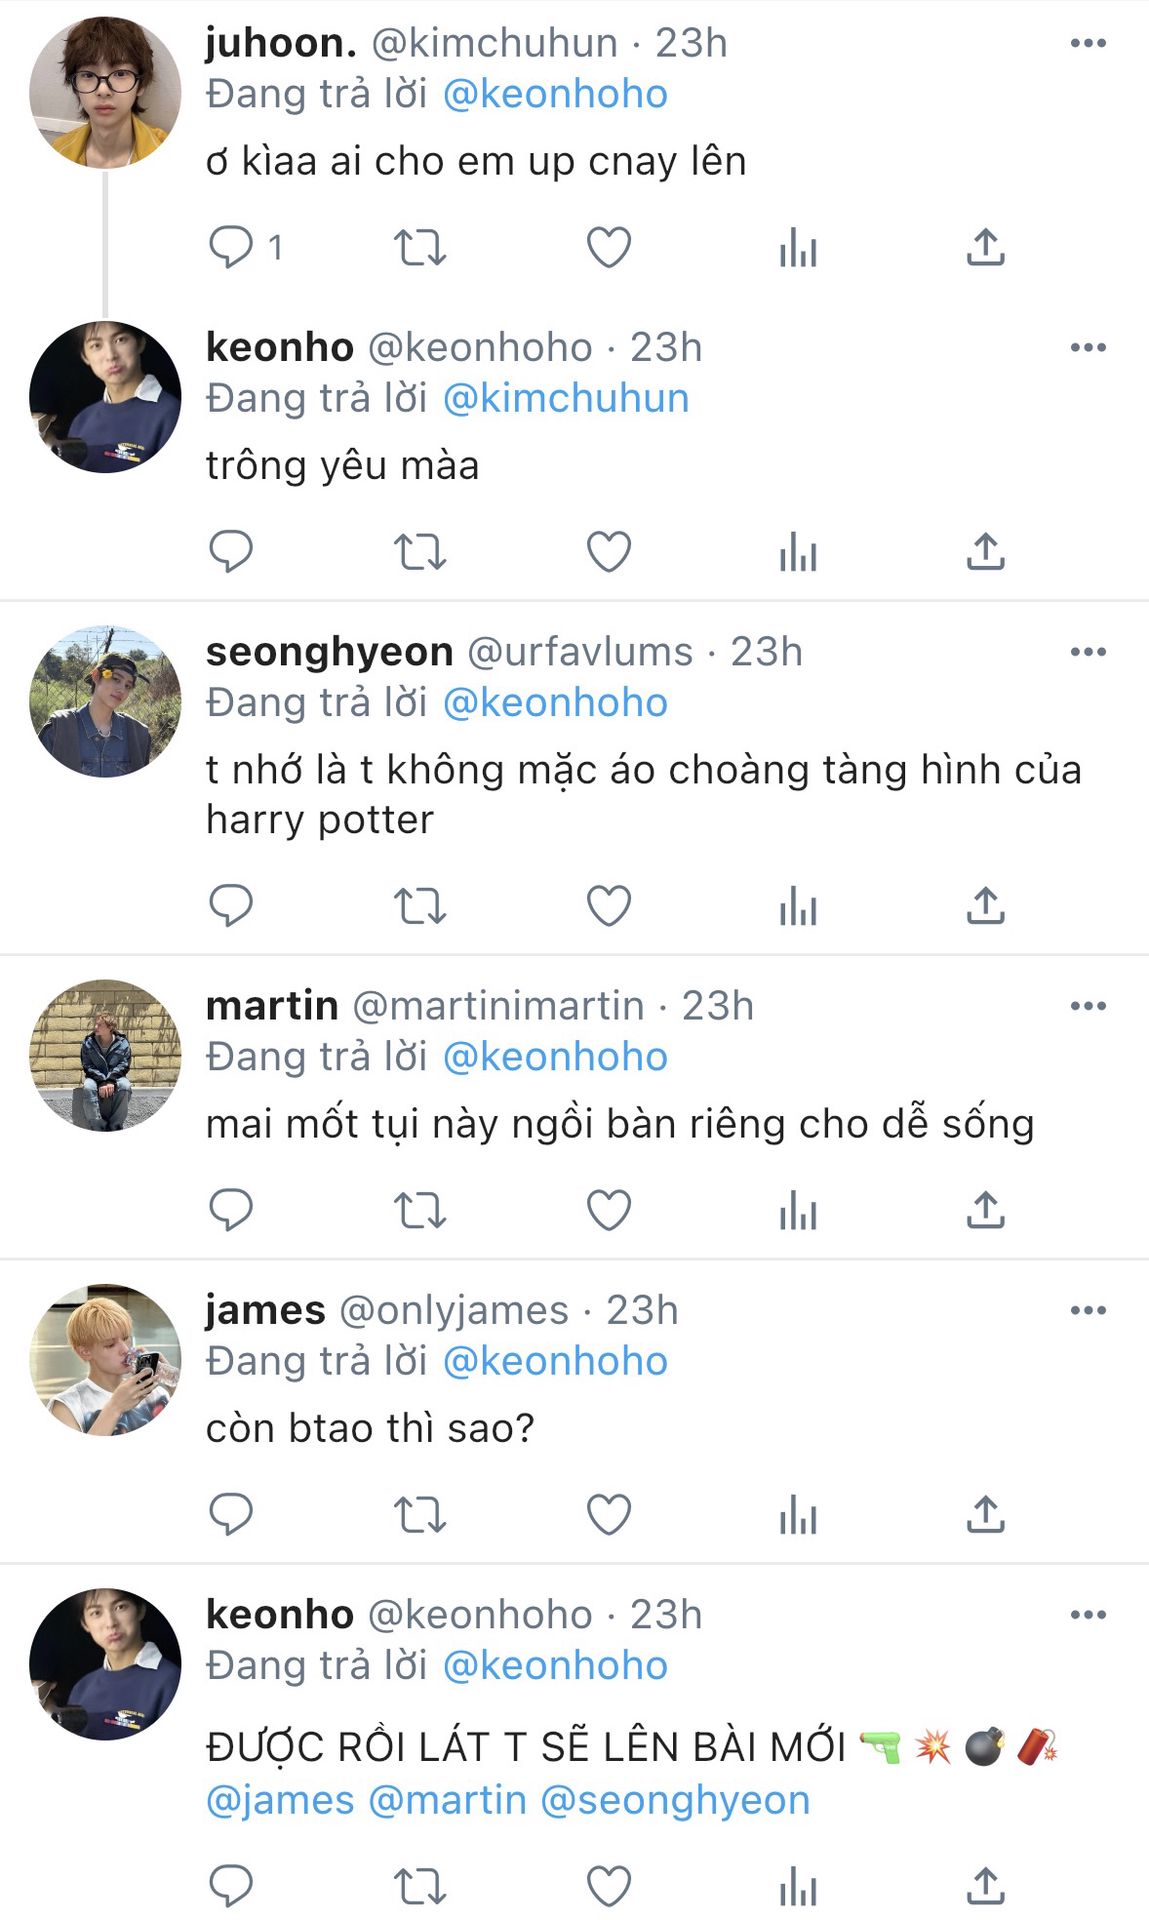Like keonho's 'trông yêu màa' tweet
This screenshot has height=1920, width=1149.
(x=608, y=551)
